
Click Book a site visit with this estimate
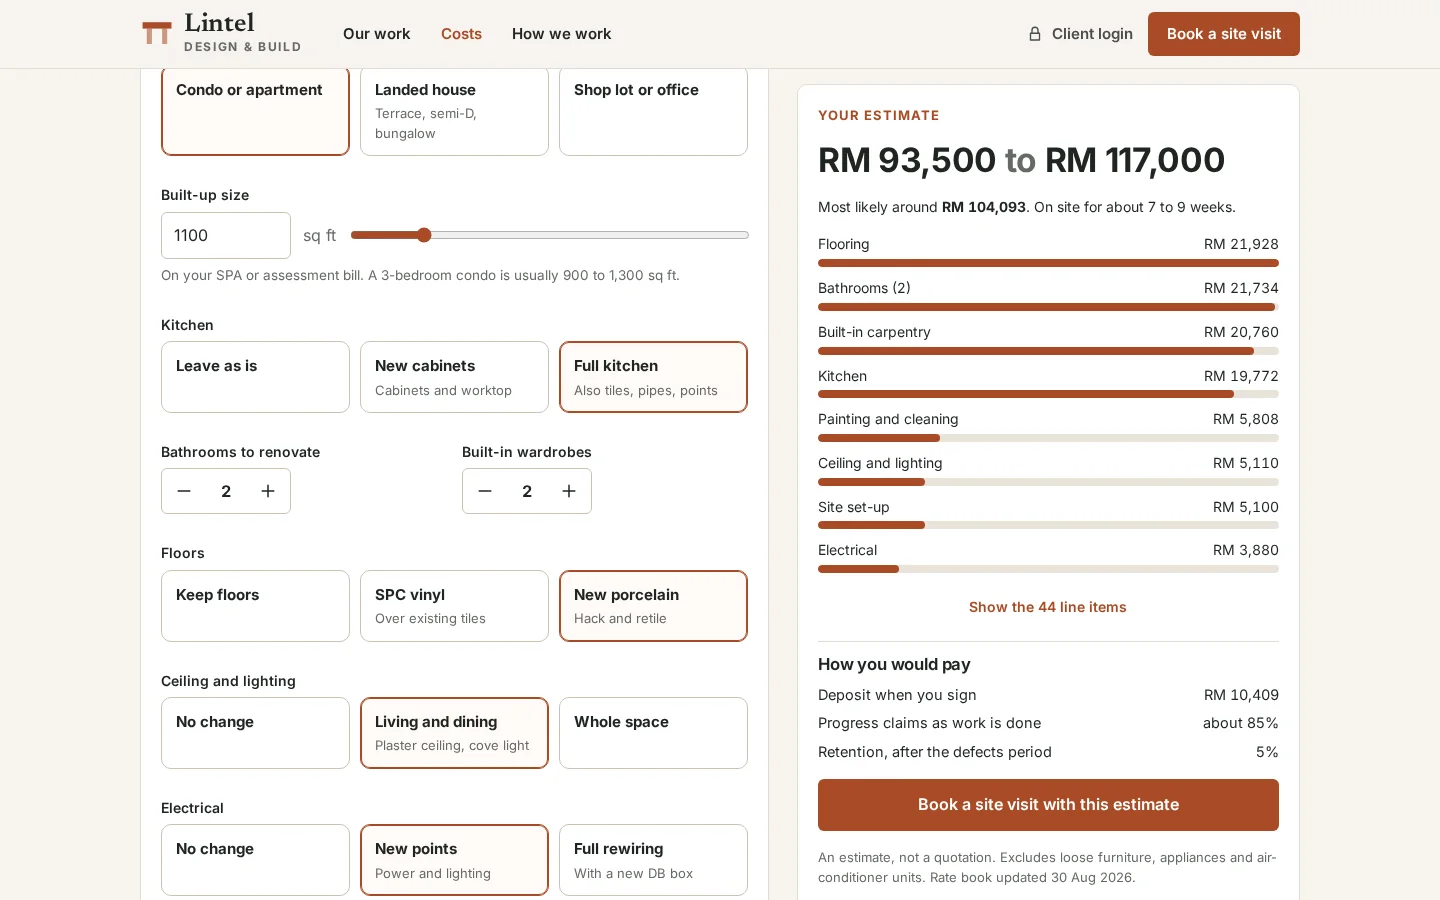tap(1048, 805)
